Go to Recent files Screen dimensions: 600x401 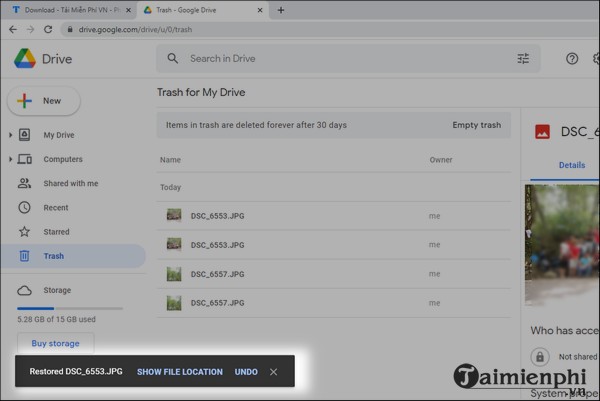pyautogui.click(x=56, y=207)
